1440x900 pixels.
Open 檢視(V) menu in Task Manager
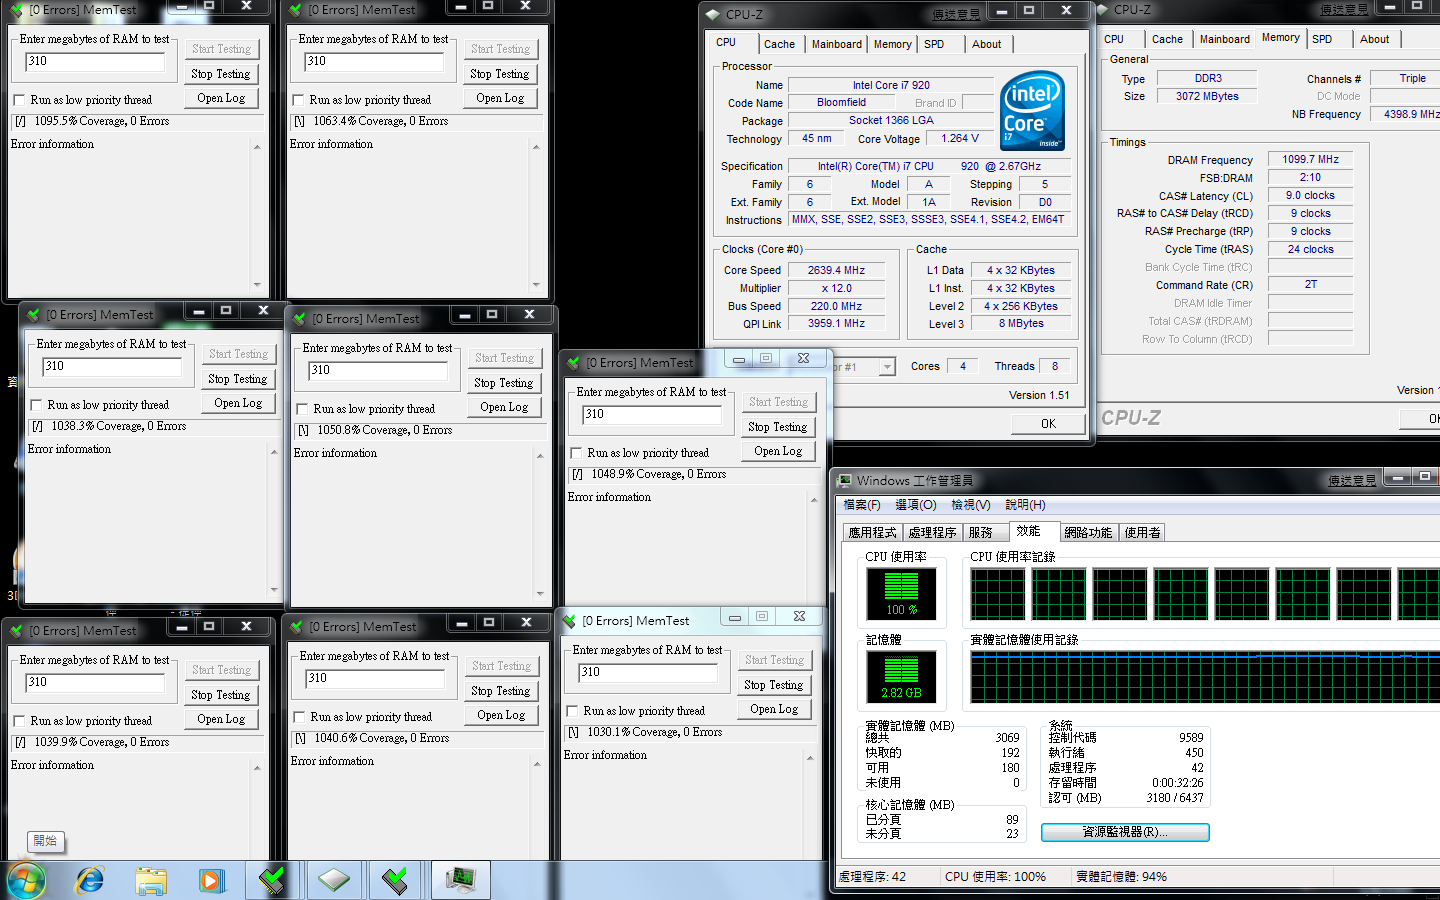[x=970, y=505]
